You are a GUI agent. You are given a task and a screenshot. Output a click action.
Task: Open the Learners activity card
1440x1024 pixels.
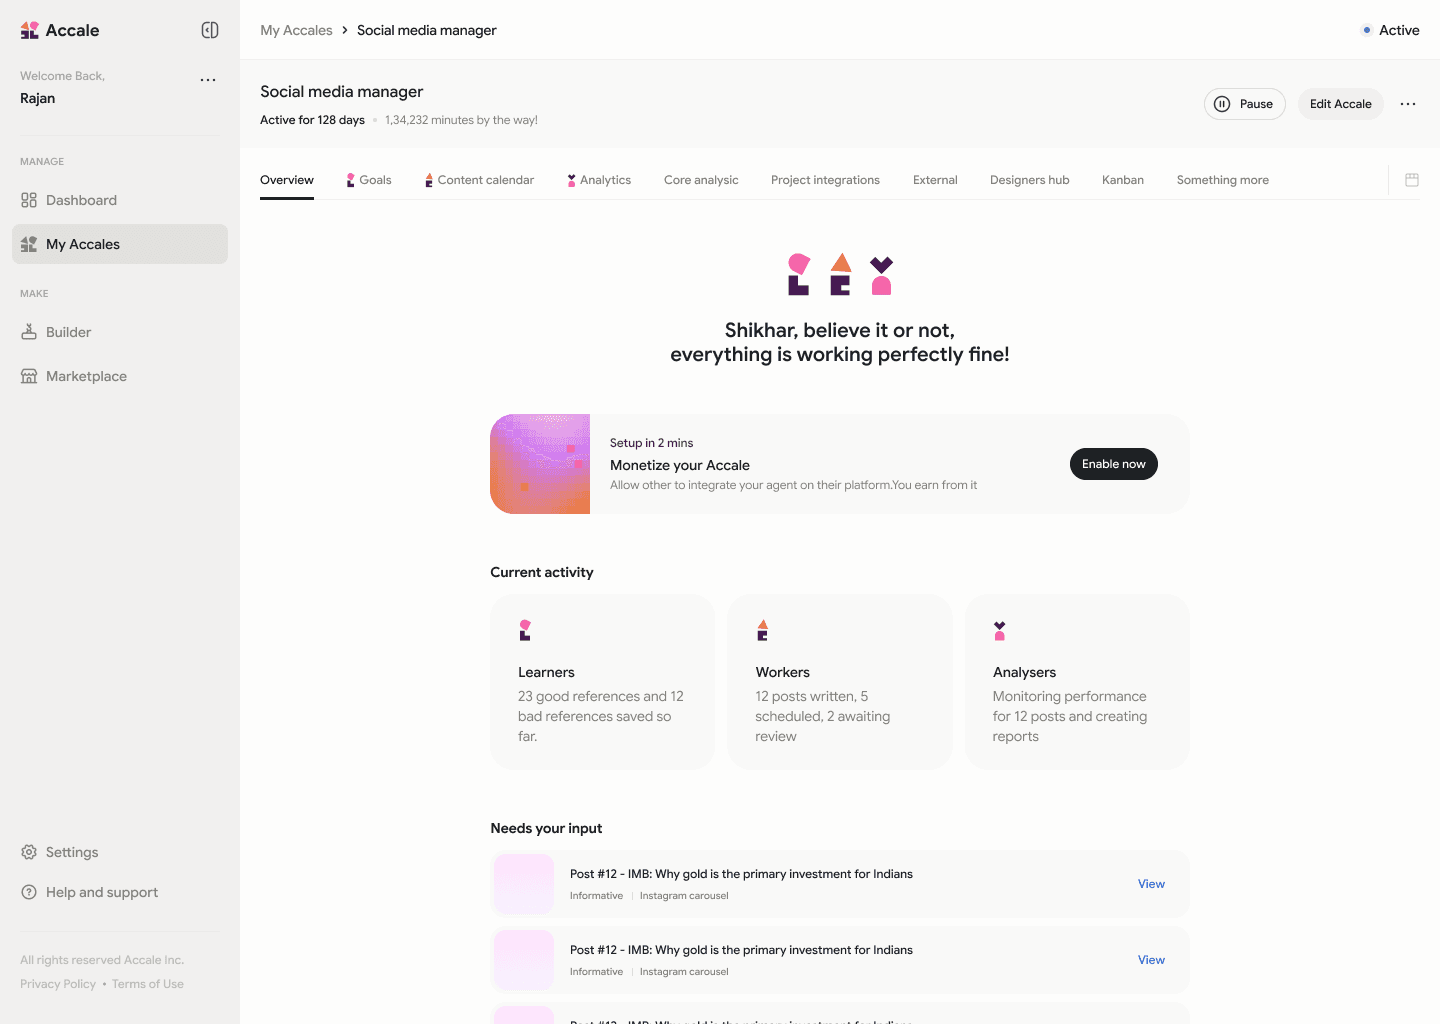coord(602,682)
